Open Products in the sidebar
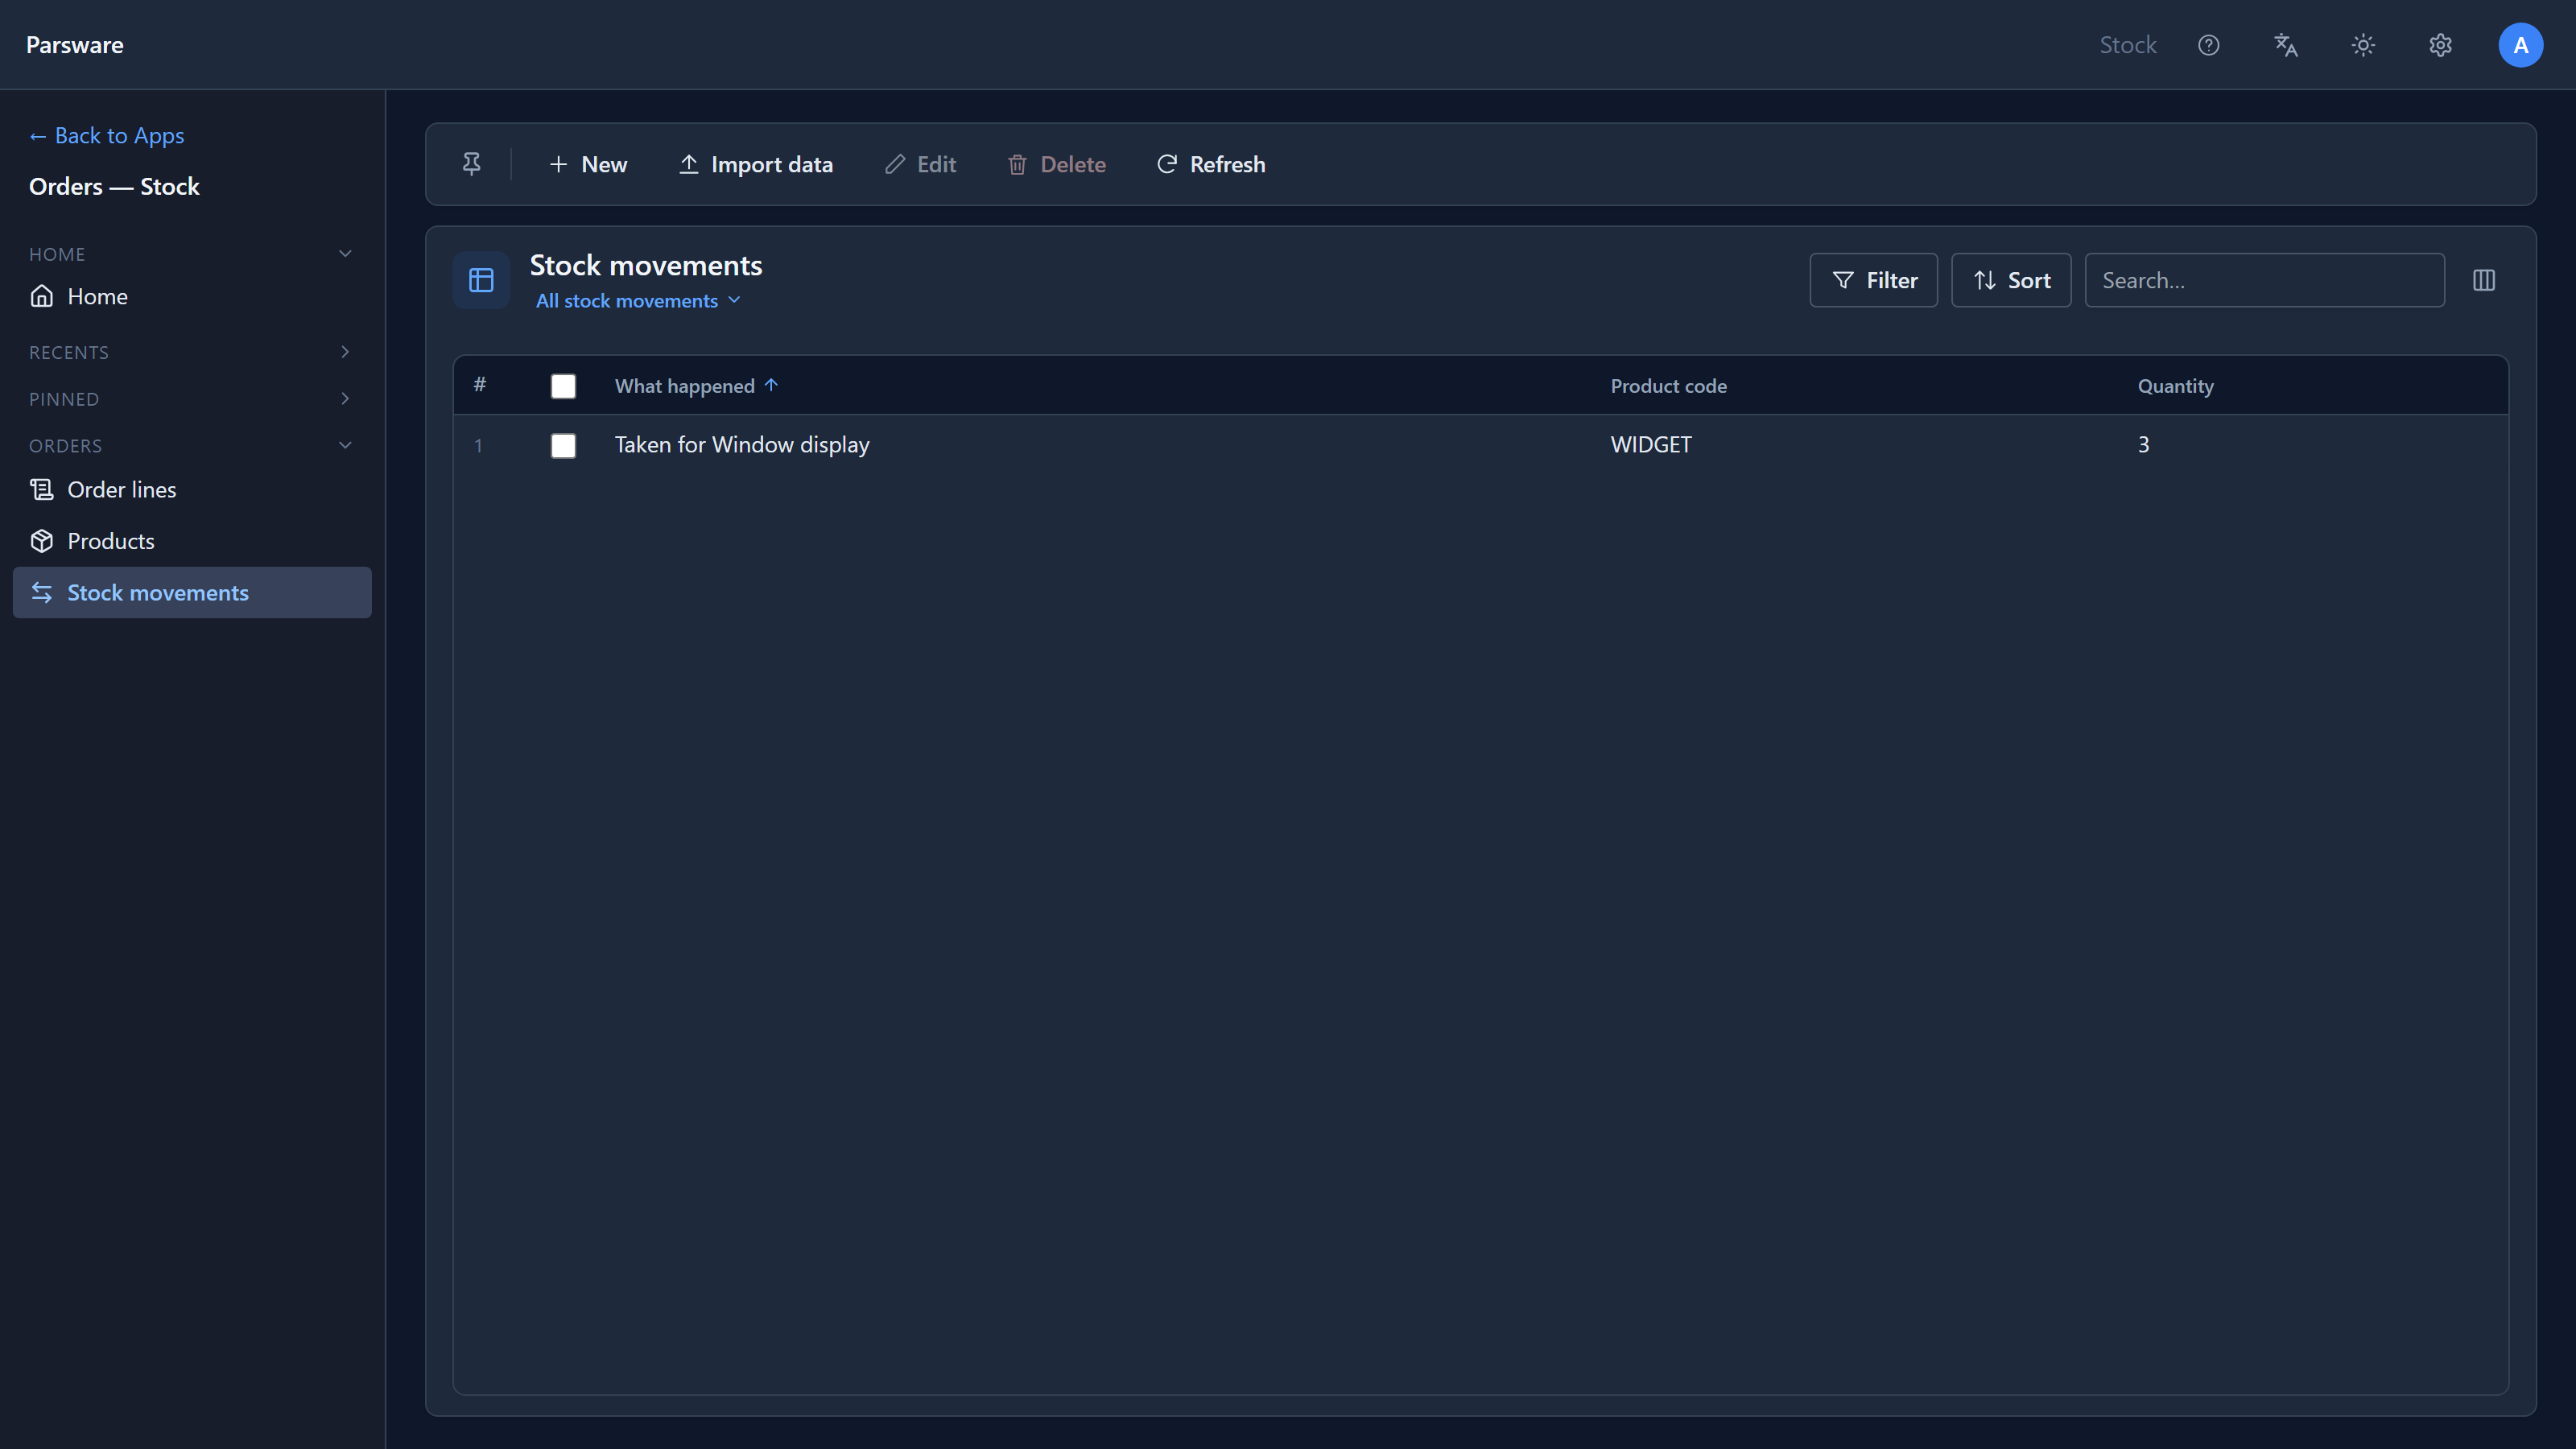2576x1449 pixels. click(192, 541)
